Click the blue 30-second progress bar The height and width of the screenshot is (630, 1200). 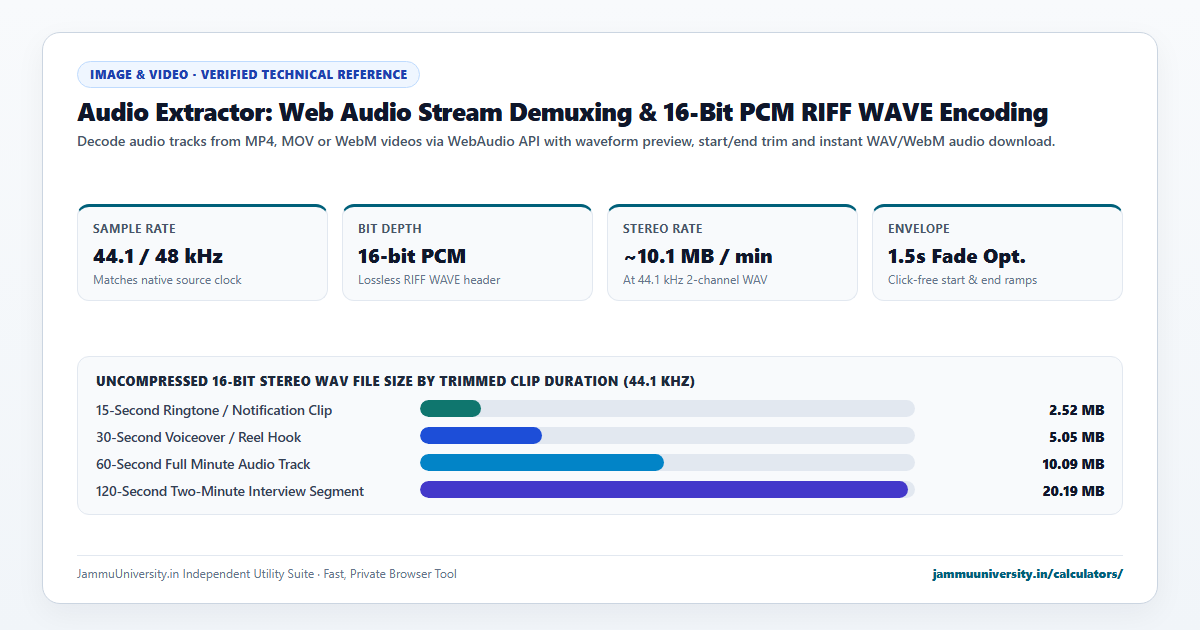point(481,436)
